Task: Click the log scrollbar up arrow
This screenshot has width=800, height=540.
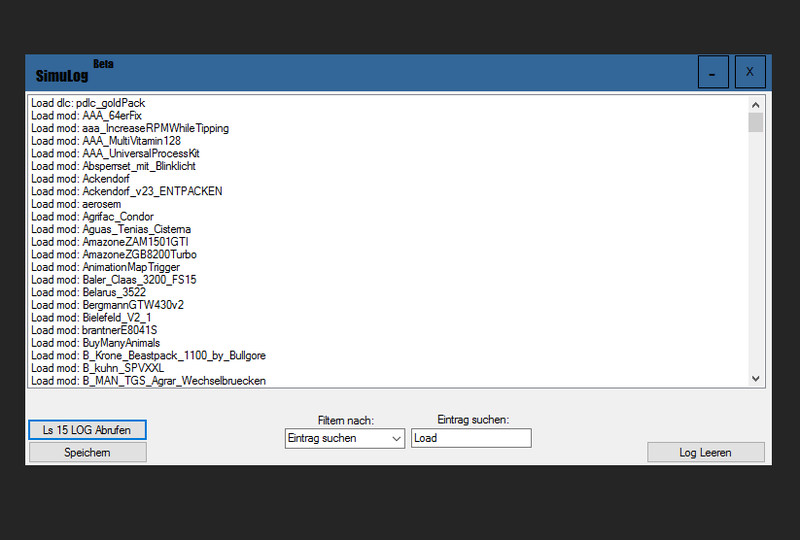Action: point(756,103)
